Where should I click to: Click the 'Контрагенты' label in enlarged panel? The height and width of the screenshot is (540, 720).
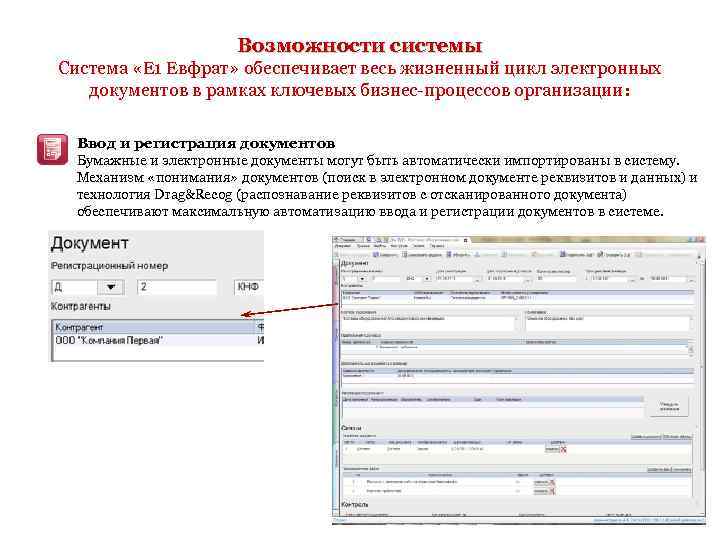point(81,306)
